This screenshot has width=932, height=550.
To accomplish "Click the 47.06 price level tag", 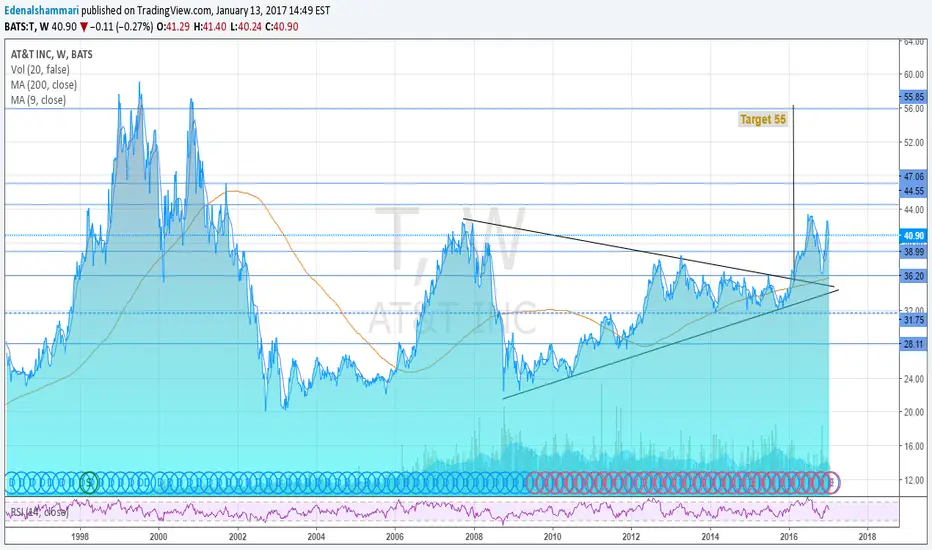I will (x=914, y=177).
